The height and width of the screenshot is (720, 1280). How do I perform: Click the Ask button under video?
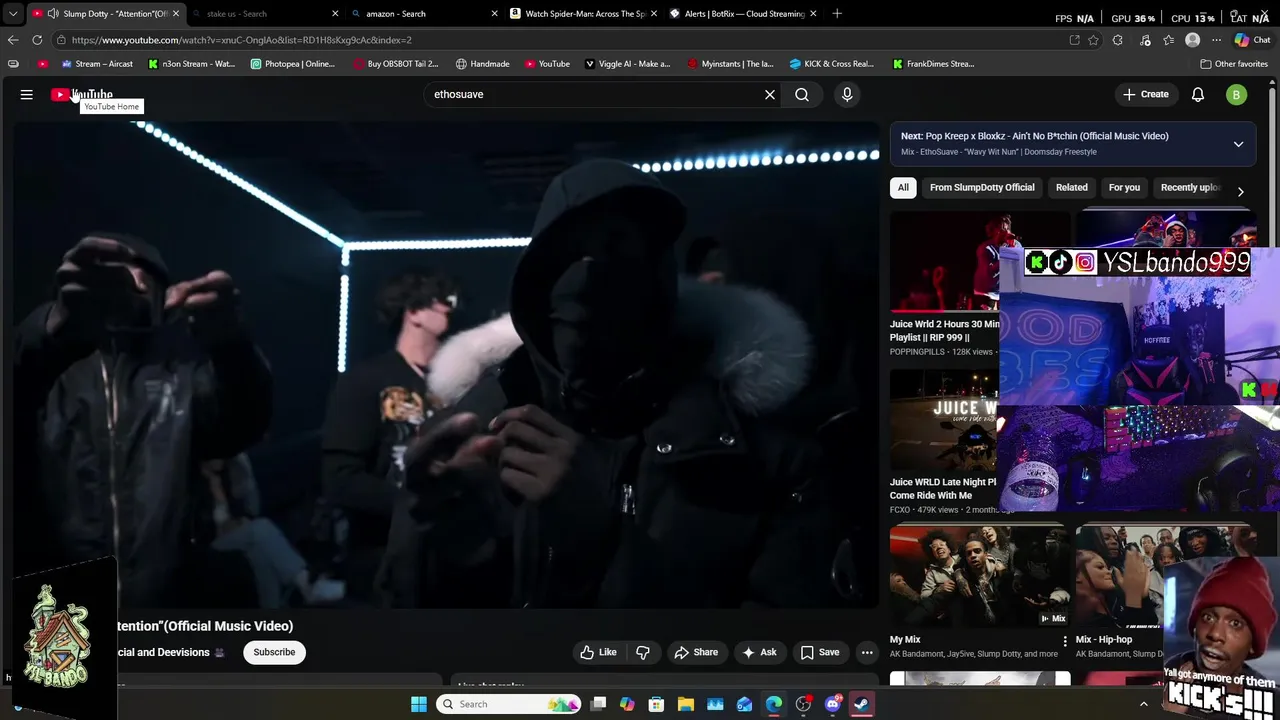click(759, 652)
